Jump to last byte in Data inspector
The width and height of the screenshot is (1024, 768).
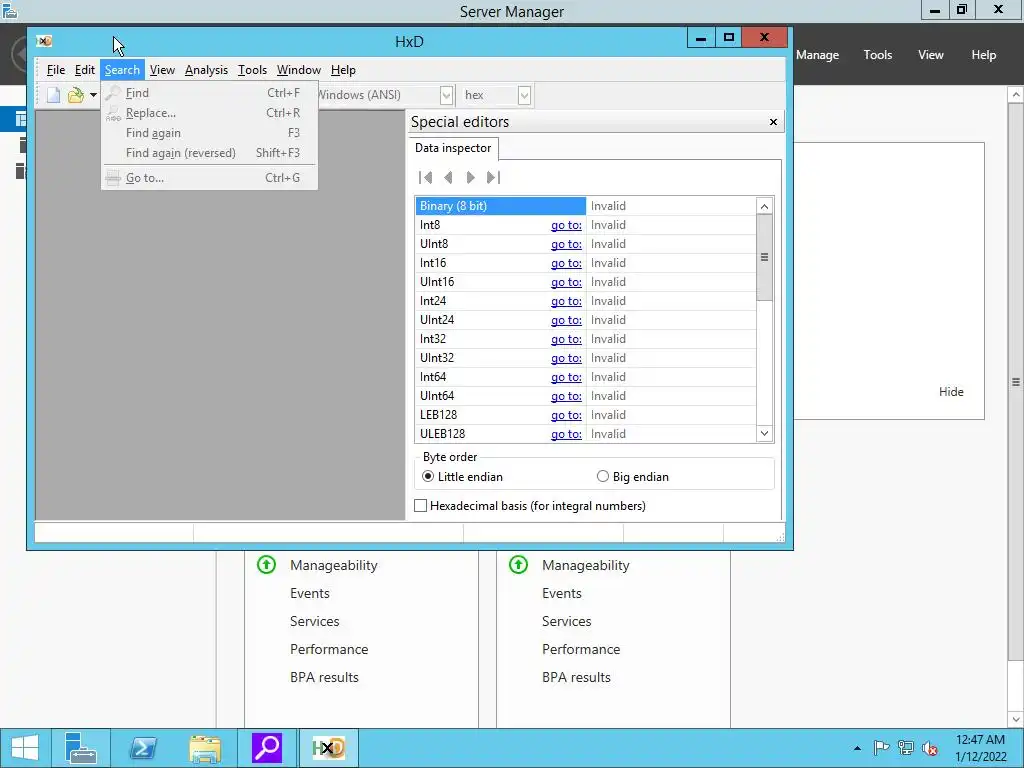pos(493,178)
